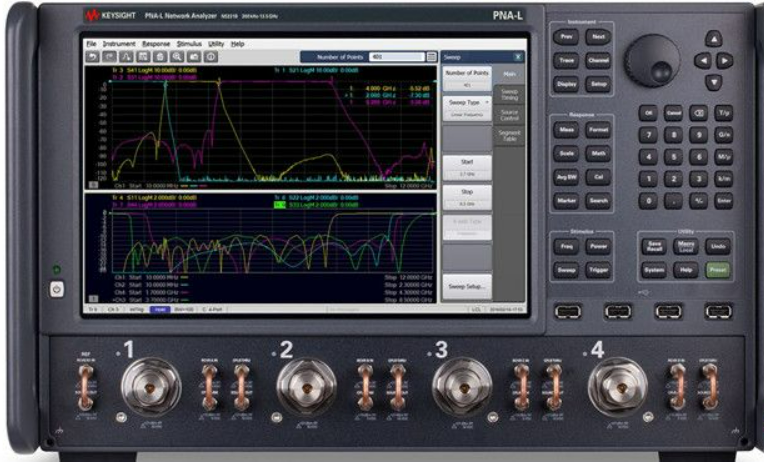Touch the rotary knob on the front panel
This screenshot has width=764, height=463.
pyautogui.click(x=652, y=60)
